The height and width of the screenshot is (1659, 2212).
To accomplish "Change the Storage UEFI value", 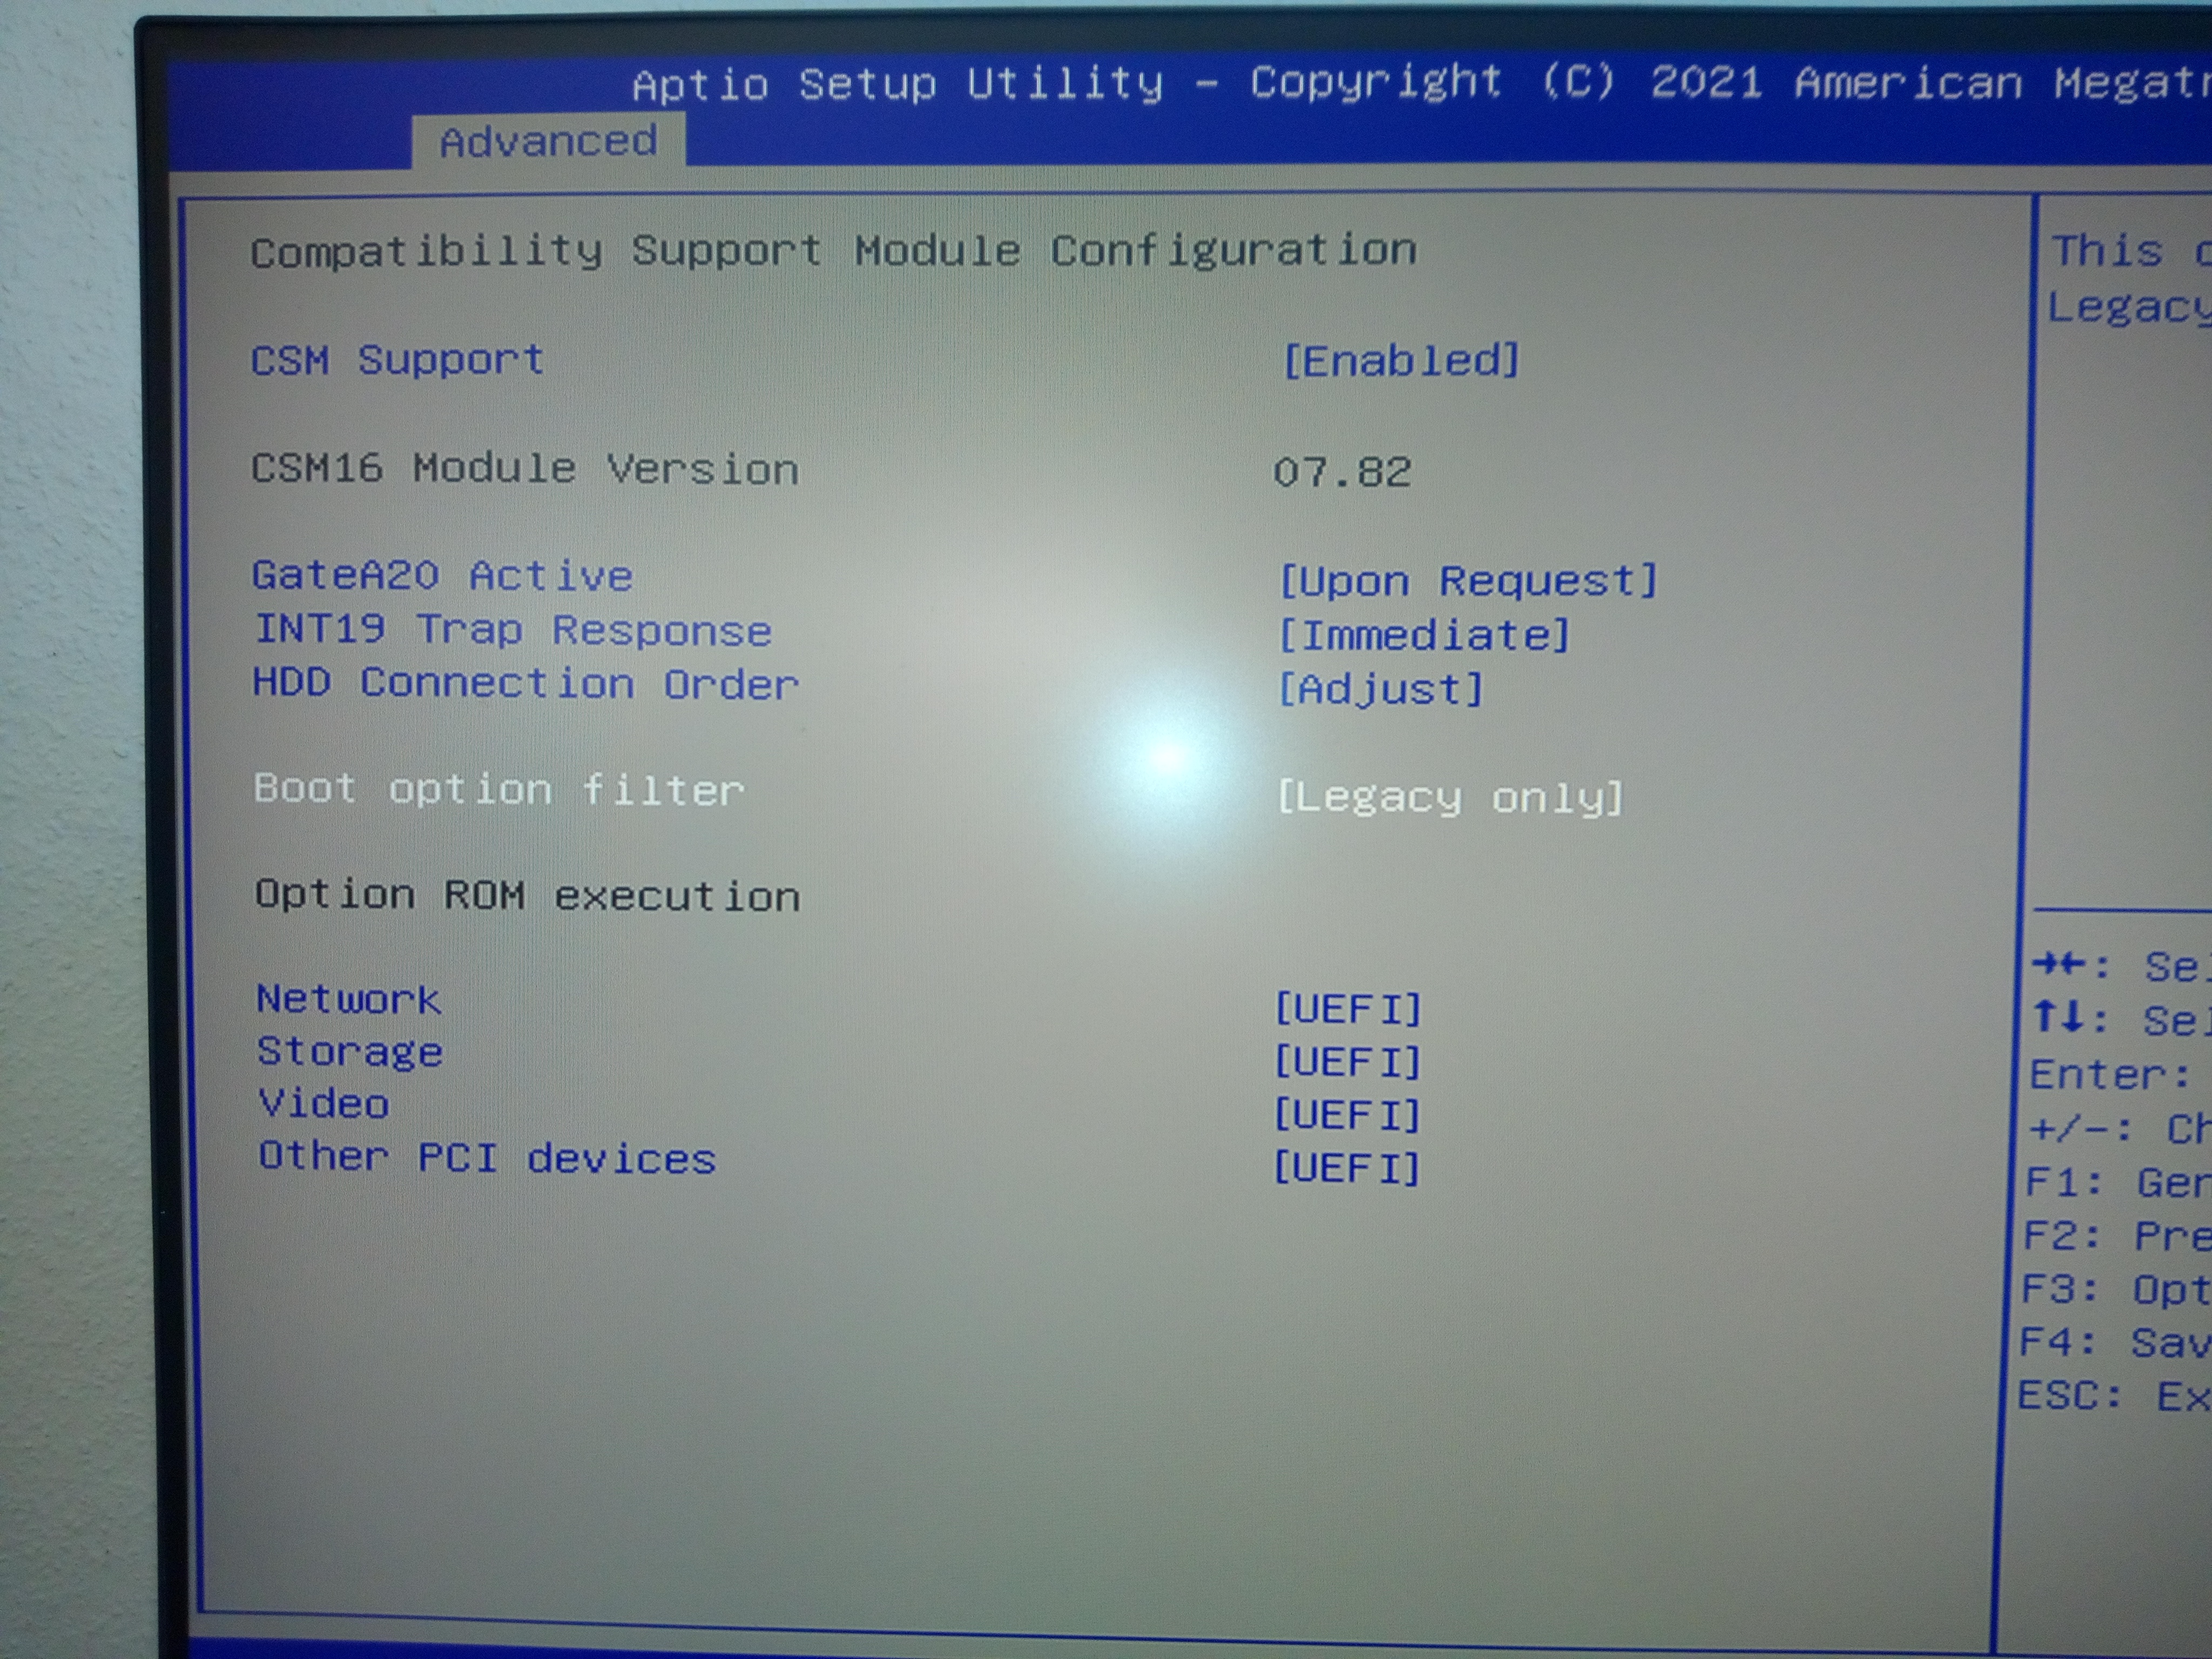I will (x=1347, y=1062).
